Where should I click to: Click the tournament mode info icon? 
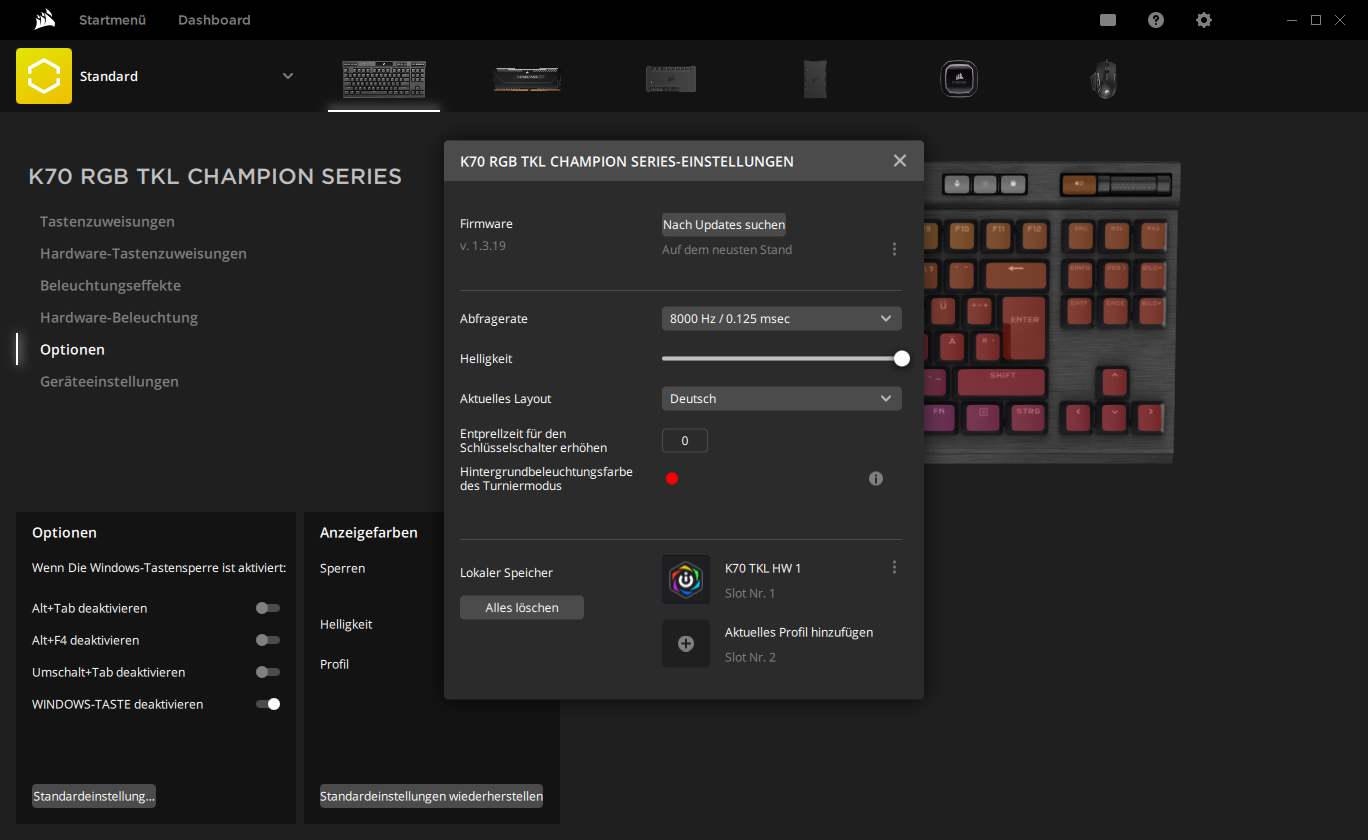876,479
